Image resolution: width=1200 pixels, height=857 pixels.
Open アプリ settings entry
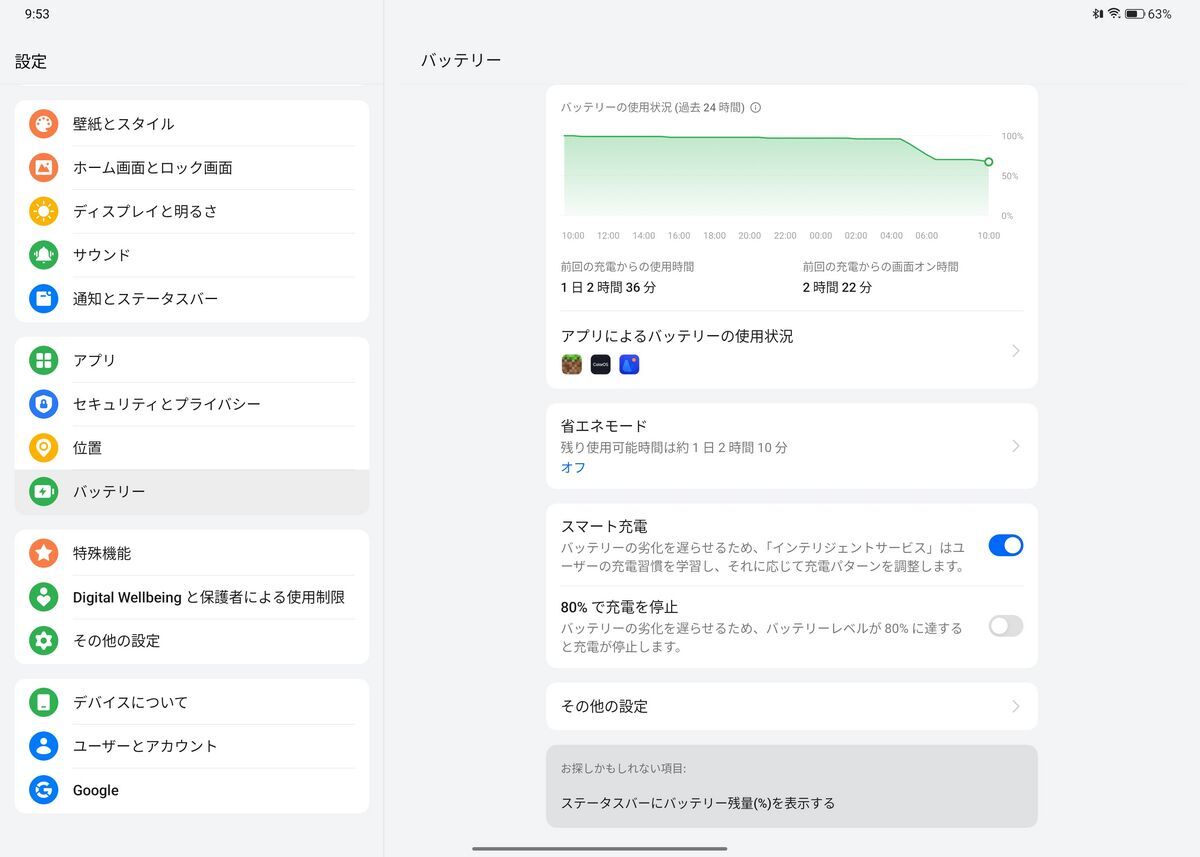tap(192, 360)
